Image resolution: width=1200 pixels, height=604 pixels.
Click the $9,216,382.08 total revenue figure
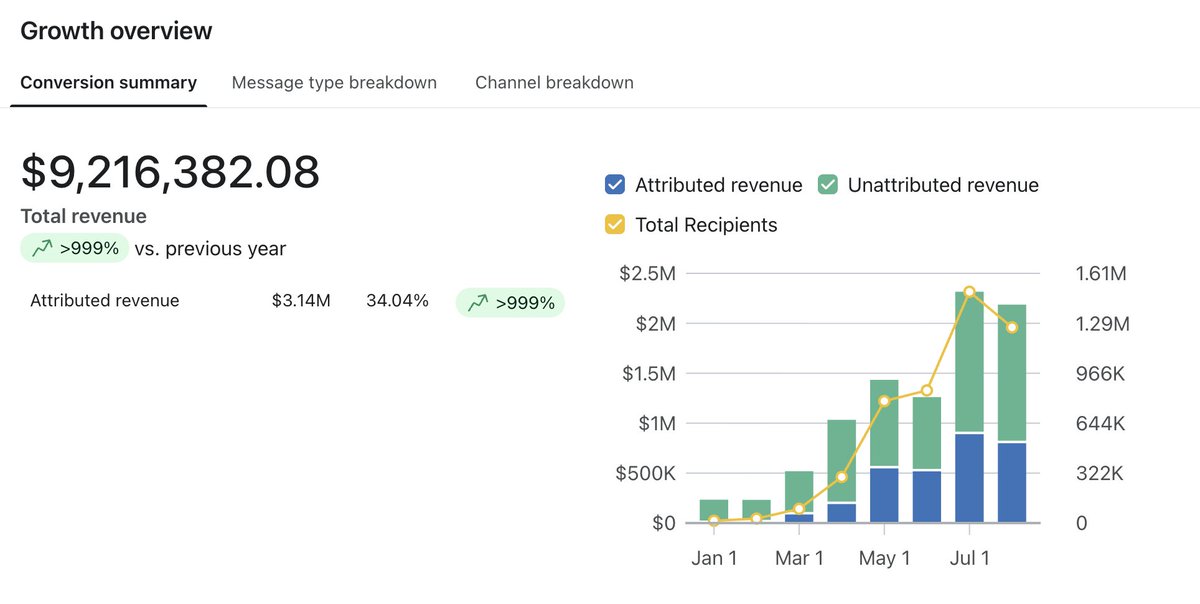click(x=170, y=172)
